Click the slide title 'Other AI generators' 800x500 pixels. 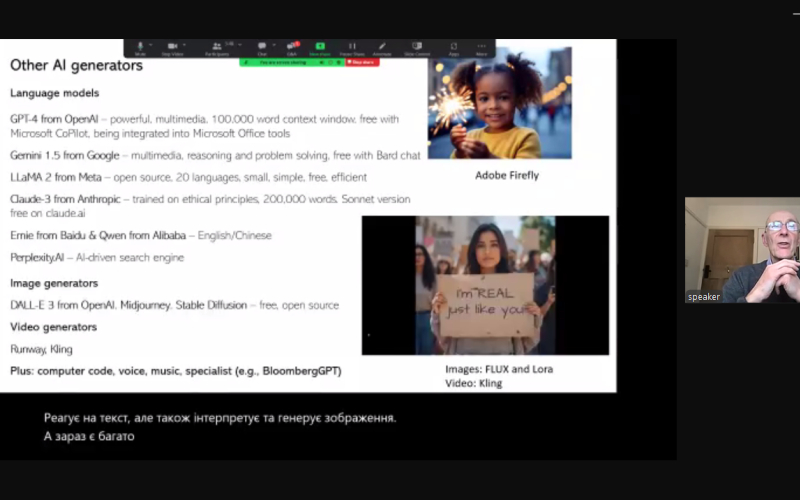click(77, 65)
